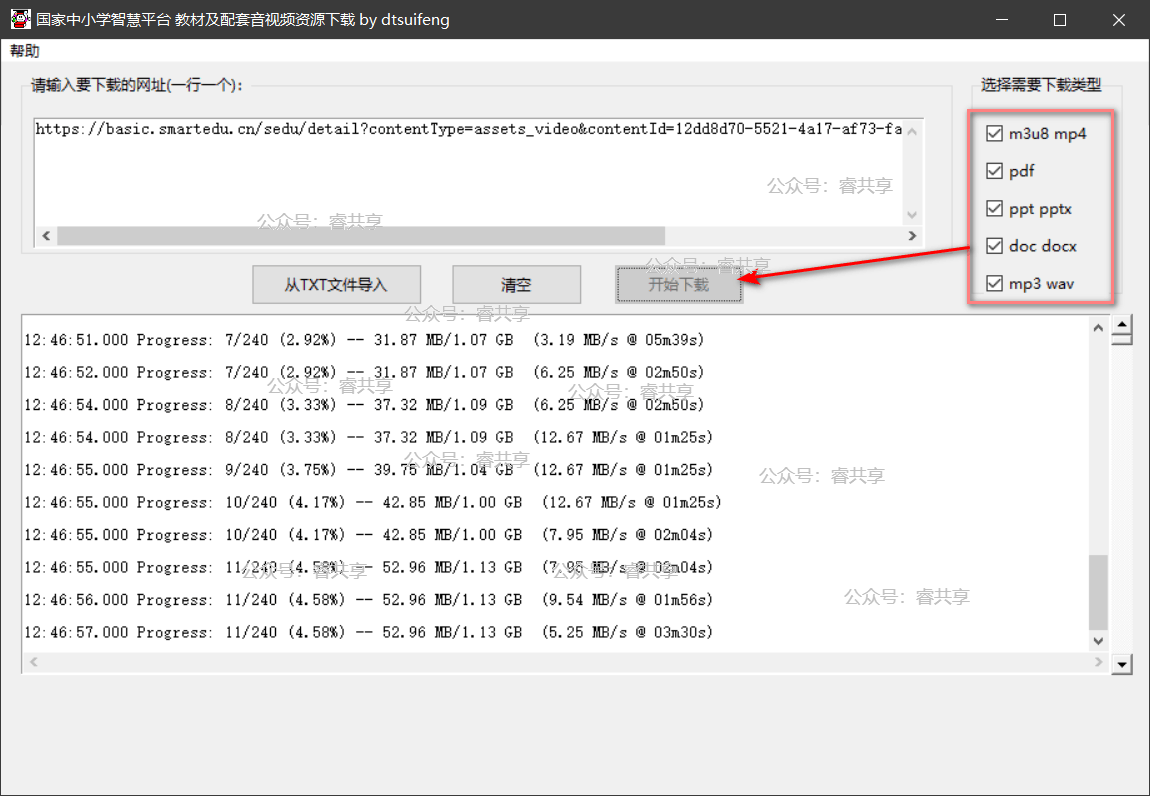
Task: Toggle the m3u8 mp4 checkbox
Action: click(x=995, y=134)
